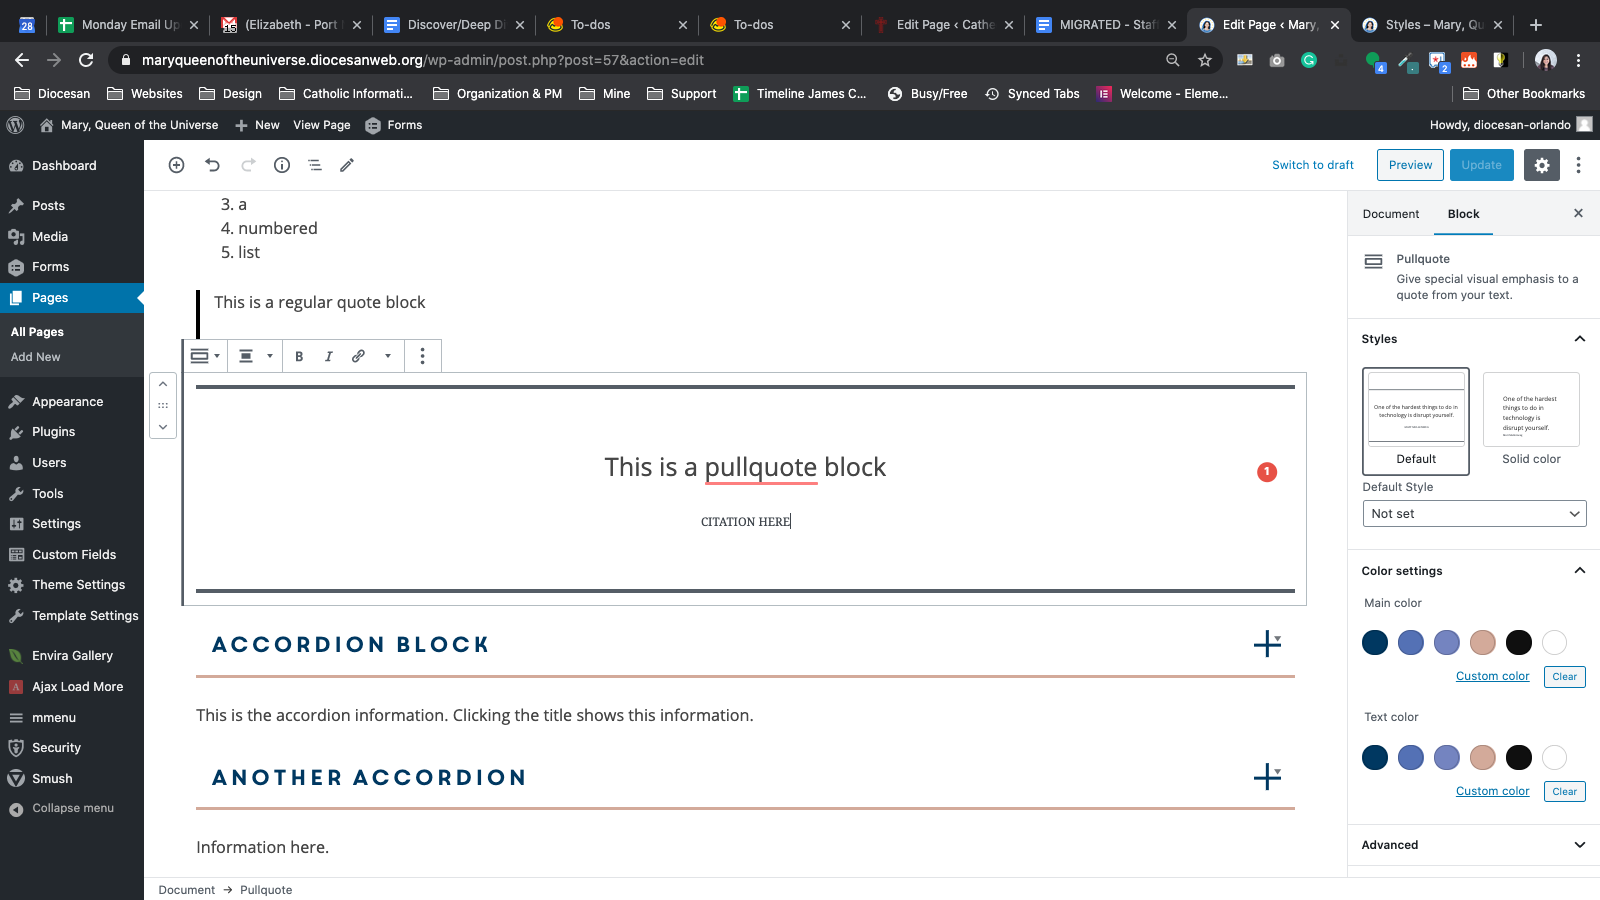Viewport: 1600px width, 900px height.
Task: Click the Preview button
Action: pyautogui.click(x=1410, y=165)
